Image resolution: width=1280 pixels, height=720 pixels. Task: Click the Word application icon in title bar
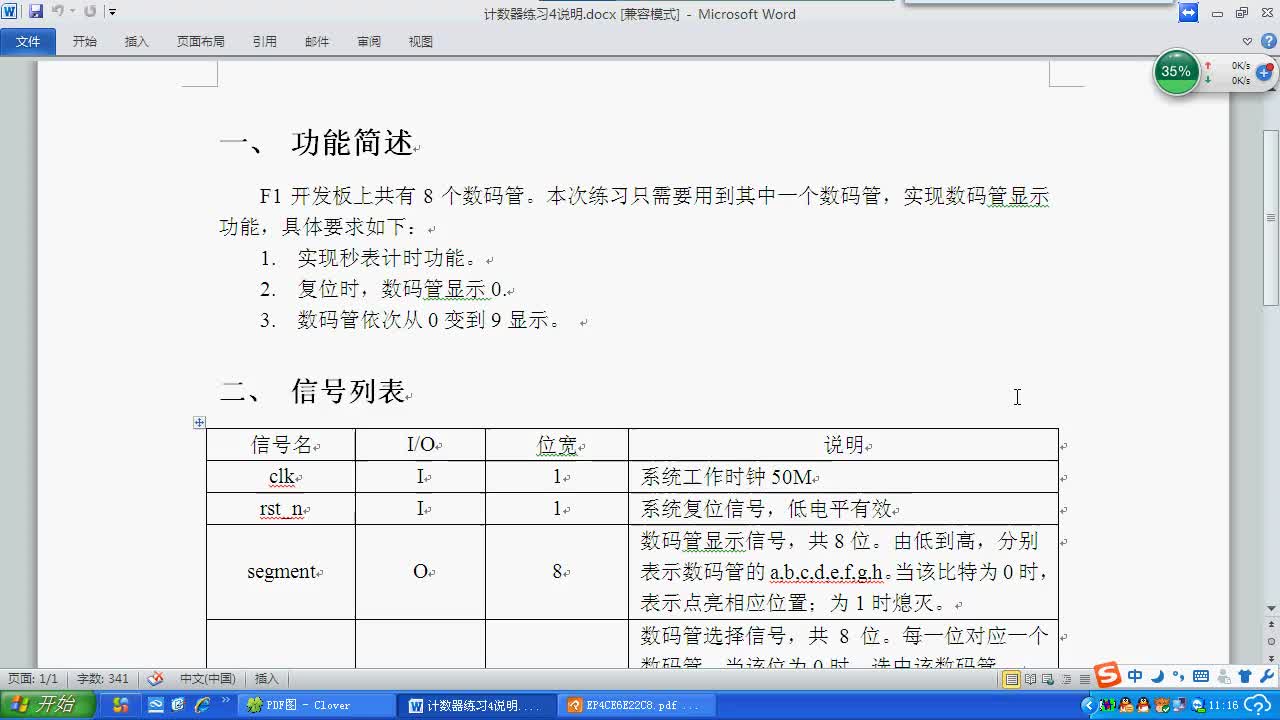[9, 12]
